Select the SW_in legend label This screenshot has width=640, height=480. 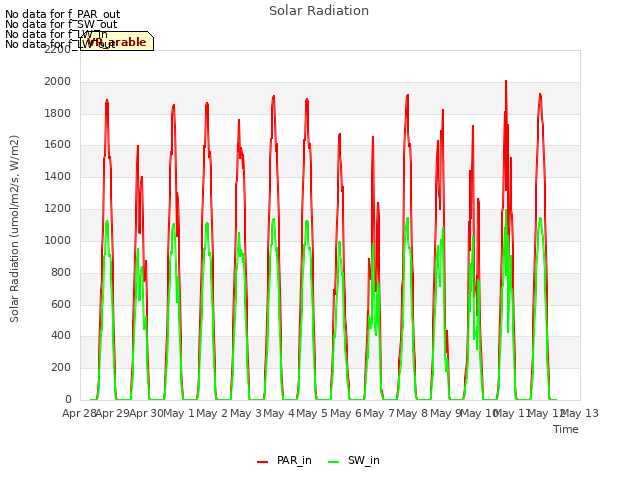coord(364,460)
